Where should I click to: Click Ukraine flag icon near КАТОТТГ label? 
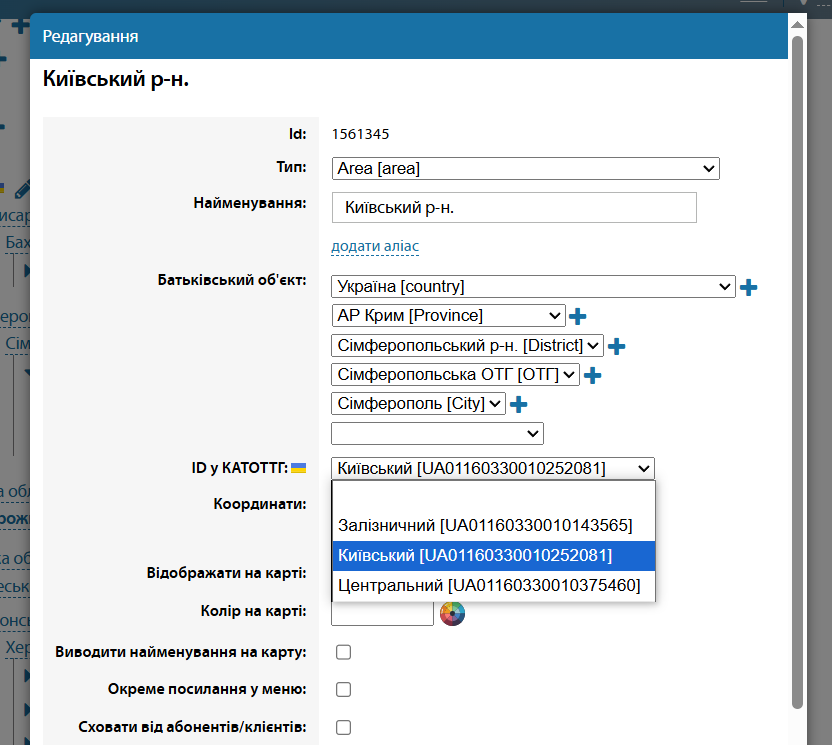[298, 467]
